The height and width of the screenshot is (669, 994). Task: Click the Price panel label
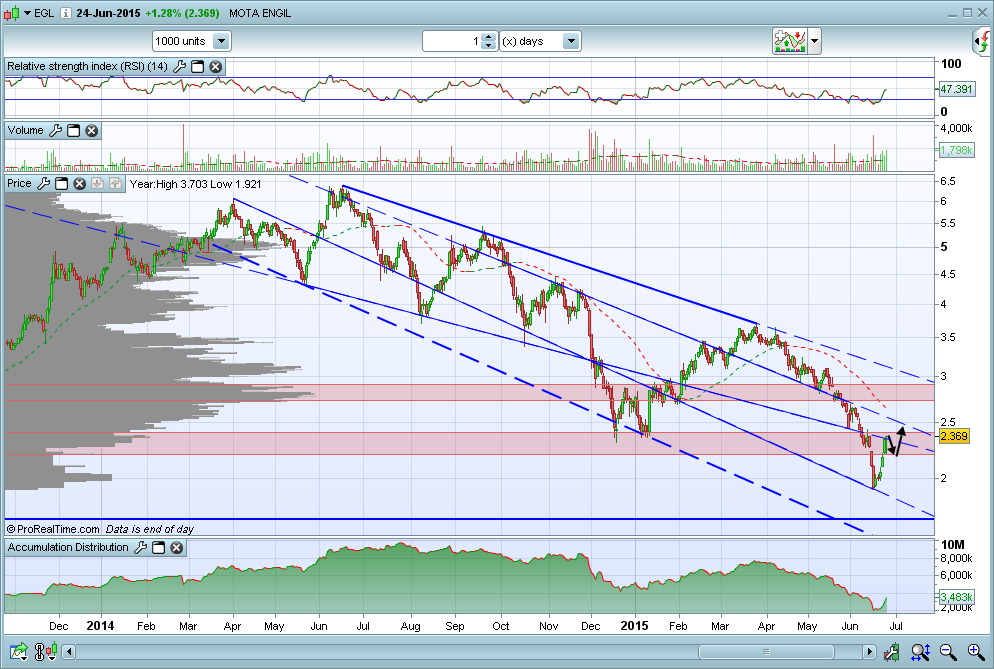[19, 184]
